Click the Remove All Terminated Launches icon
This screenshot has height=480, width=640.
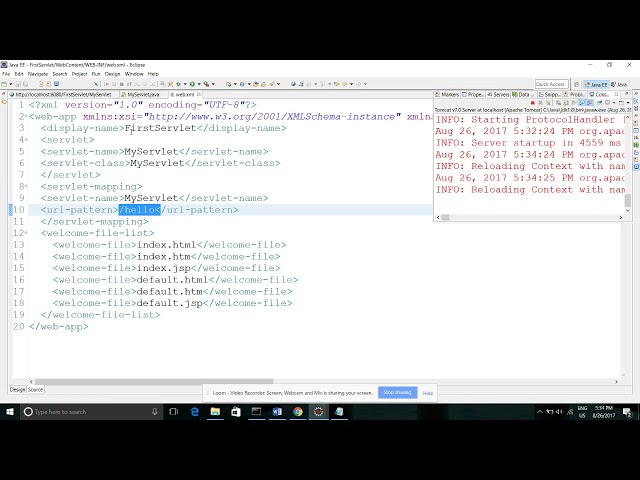(x=548, y=103)
